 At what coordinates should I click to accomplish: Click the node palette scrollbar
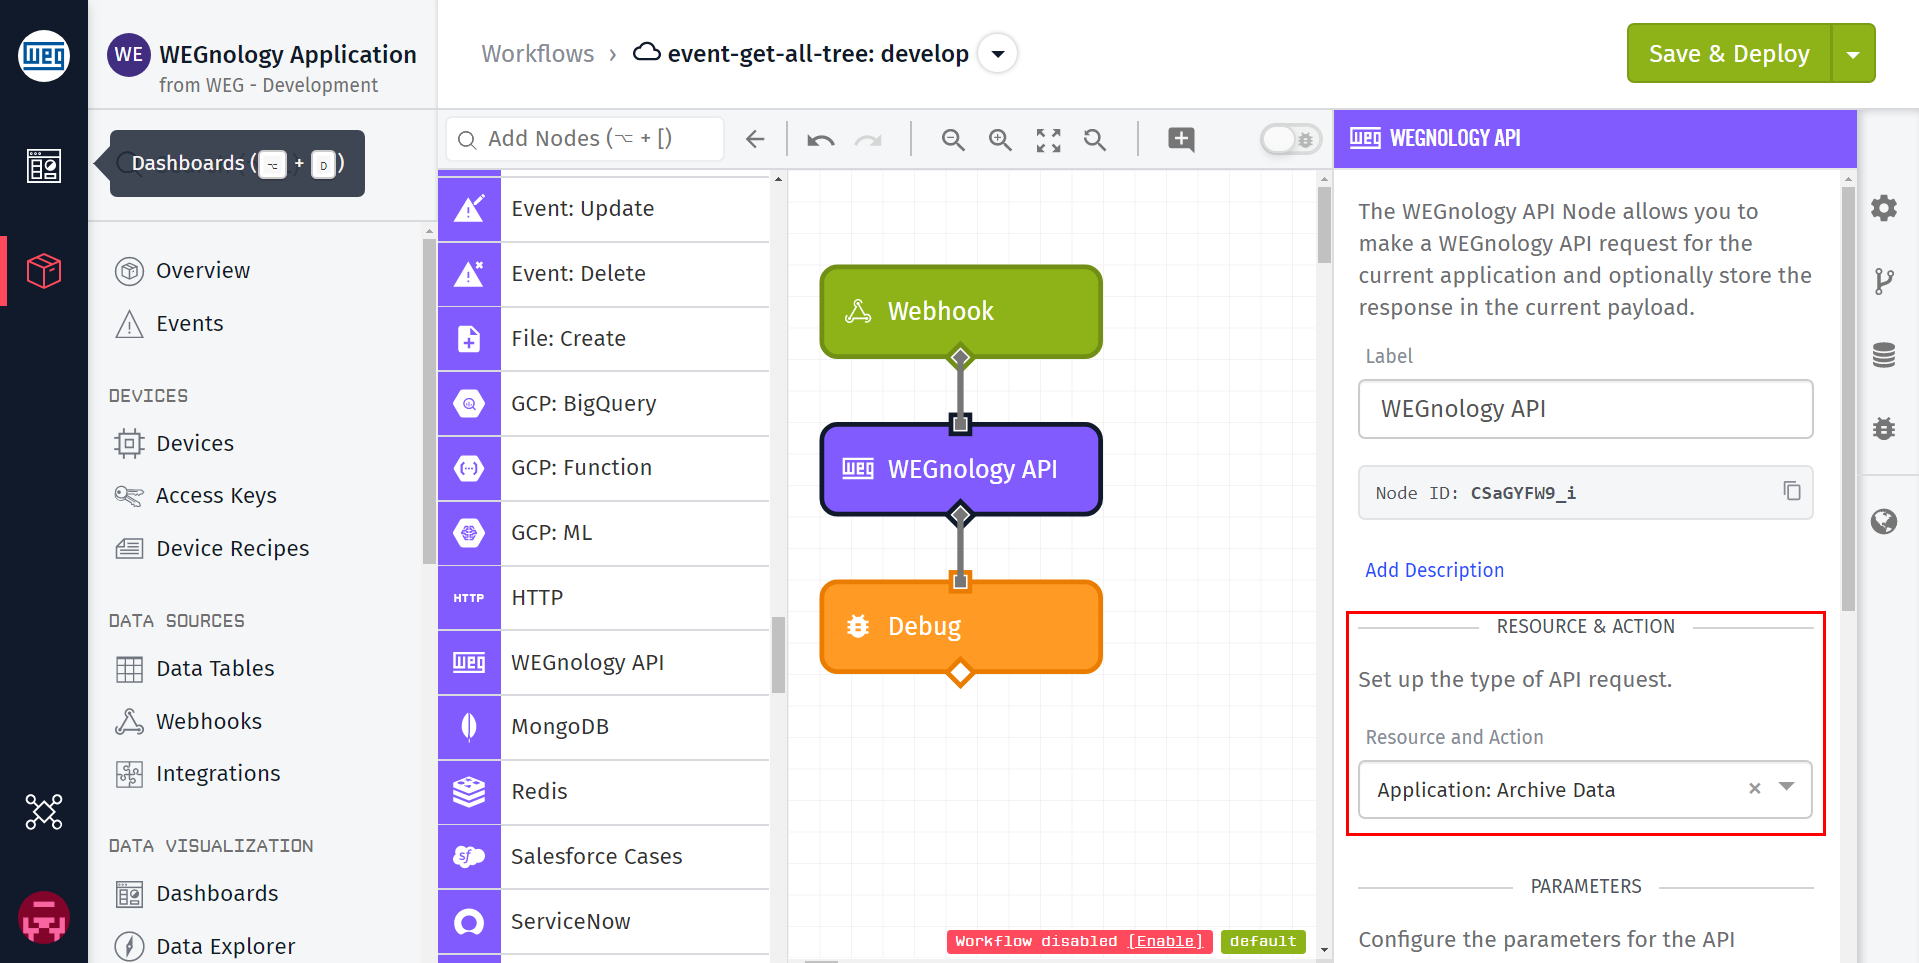[778, 655]
